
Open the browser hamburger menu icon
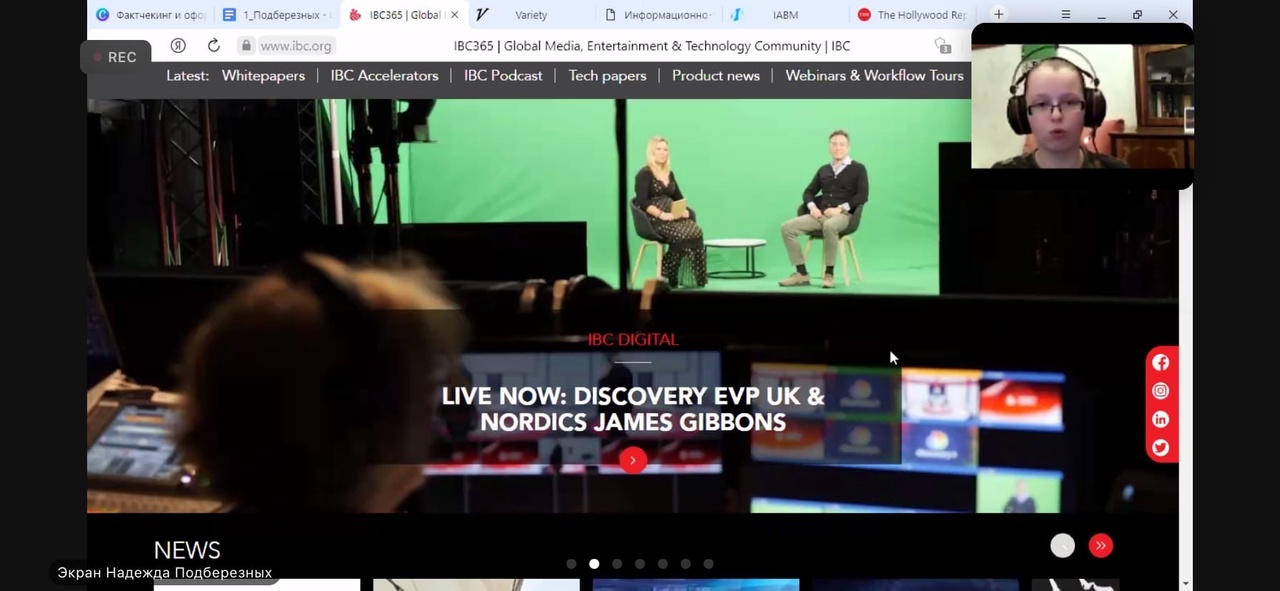[1066, 15]
